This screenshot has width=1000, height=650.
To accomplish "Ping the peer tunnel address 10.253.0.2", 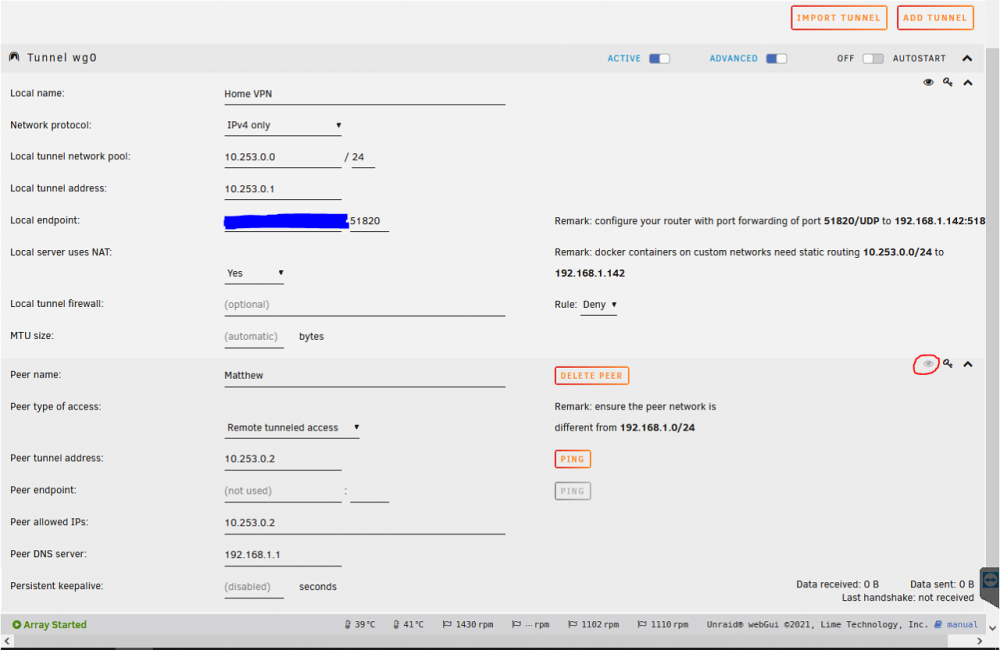I will [x=572, y=459].
